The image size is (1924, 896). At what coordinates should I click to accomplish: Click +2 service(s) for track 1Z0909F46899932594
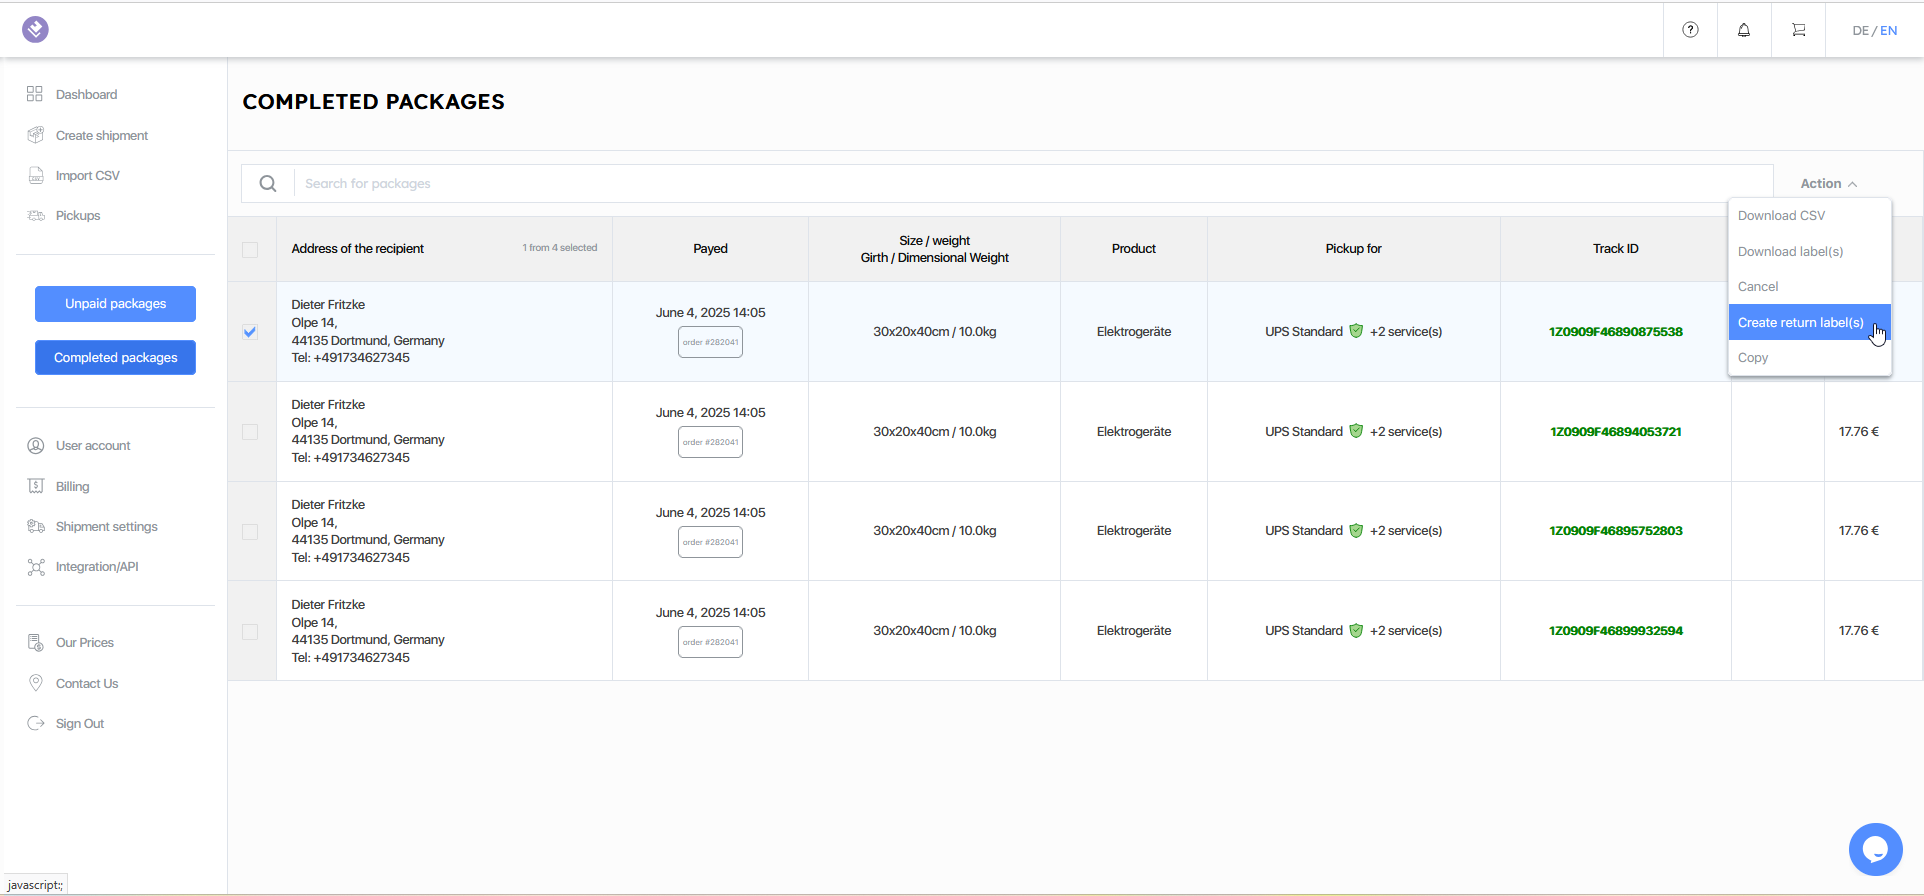click(1406, 631)
